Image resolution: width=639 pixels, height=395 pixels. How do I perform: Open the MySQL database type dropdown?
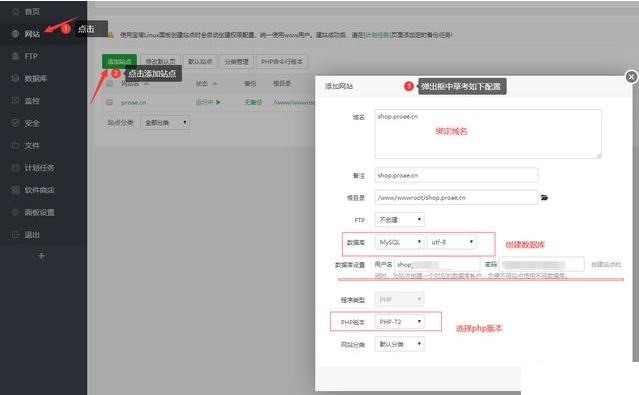399,242
